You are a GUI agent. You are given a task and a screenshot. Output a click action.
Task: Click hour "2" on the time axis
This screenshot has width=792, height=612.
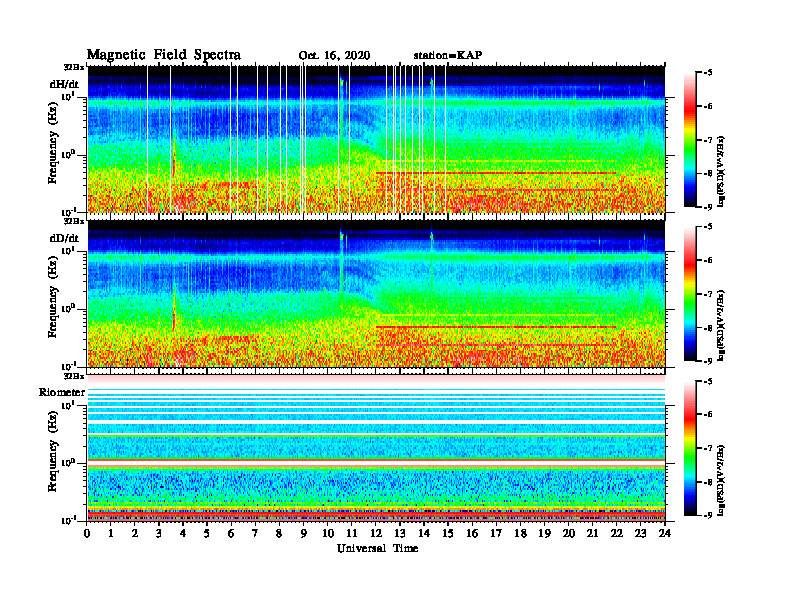coord(134,533)
